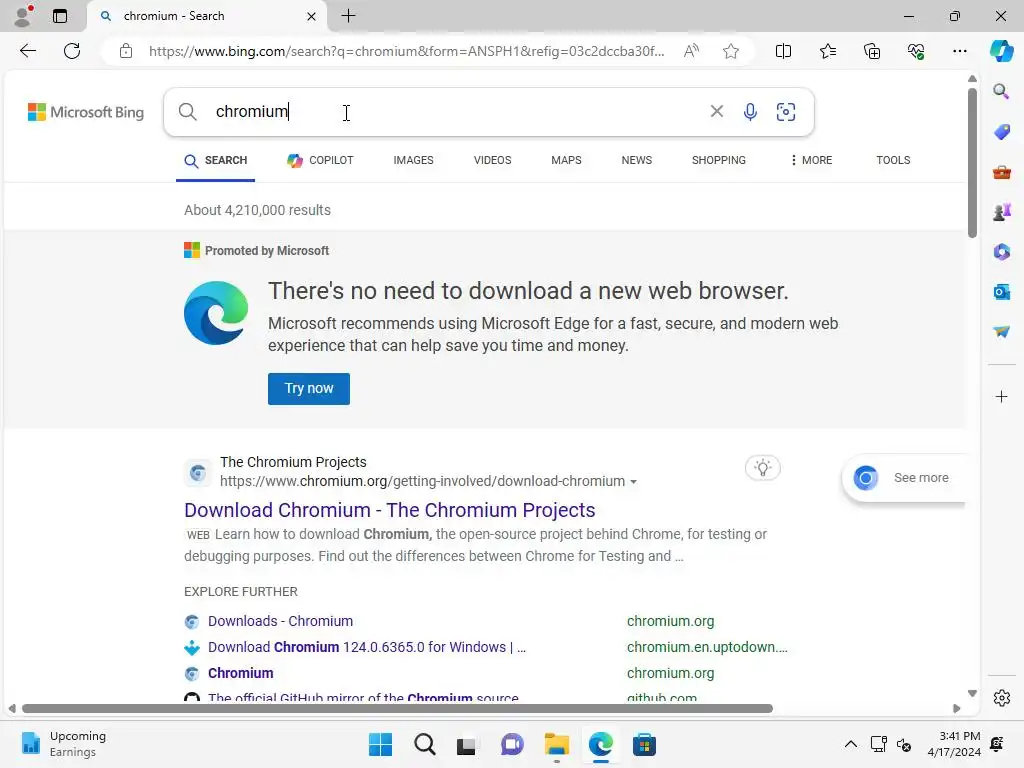Open Downloads - Chromium link
Image resolution: width=1024 pixels, height=768 pixels.
pyautogui.click(x=280, y=621)
